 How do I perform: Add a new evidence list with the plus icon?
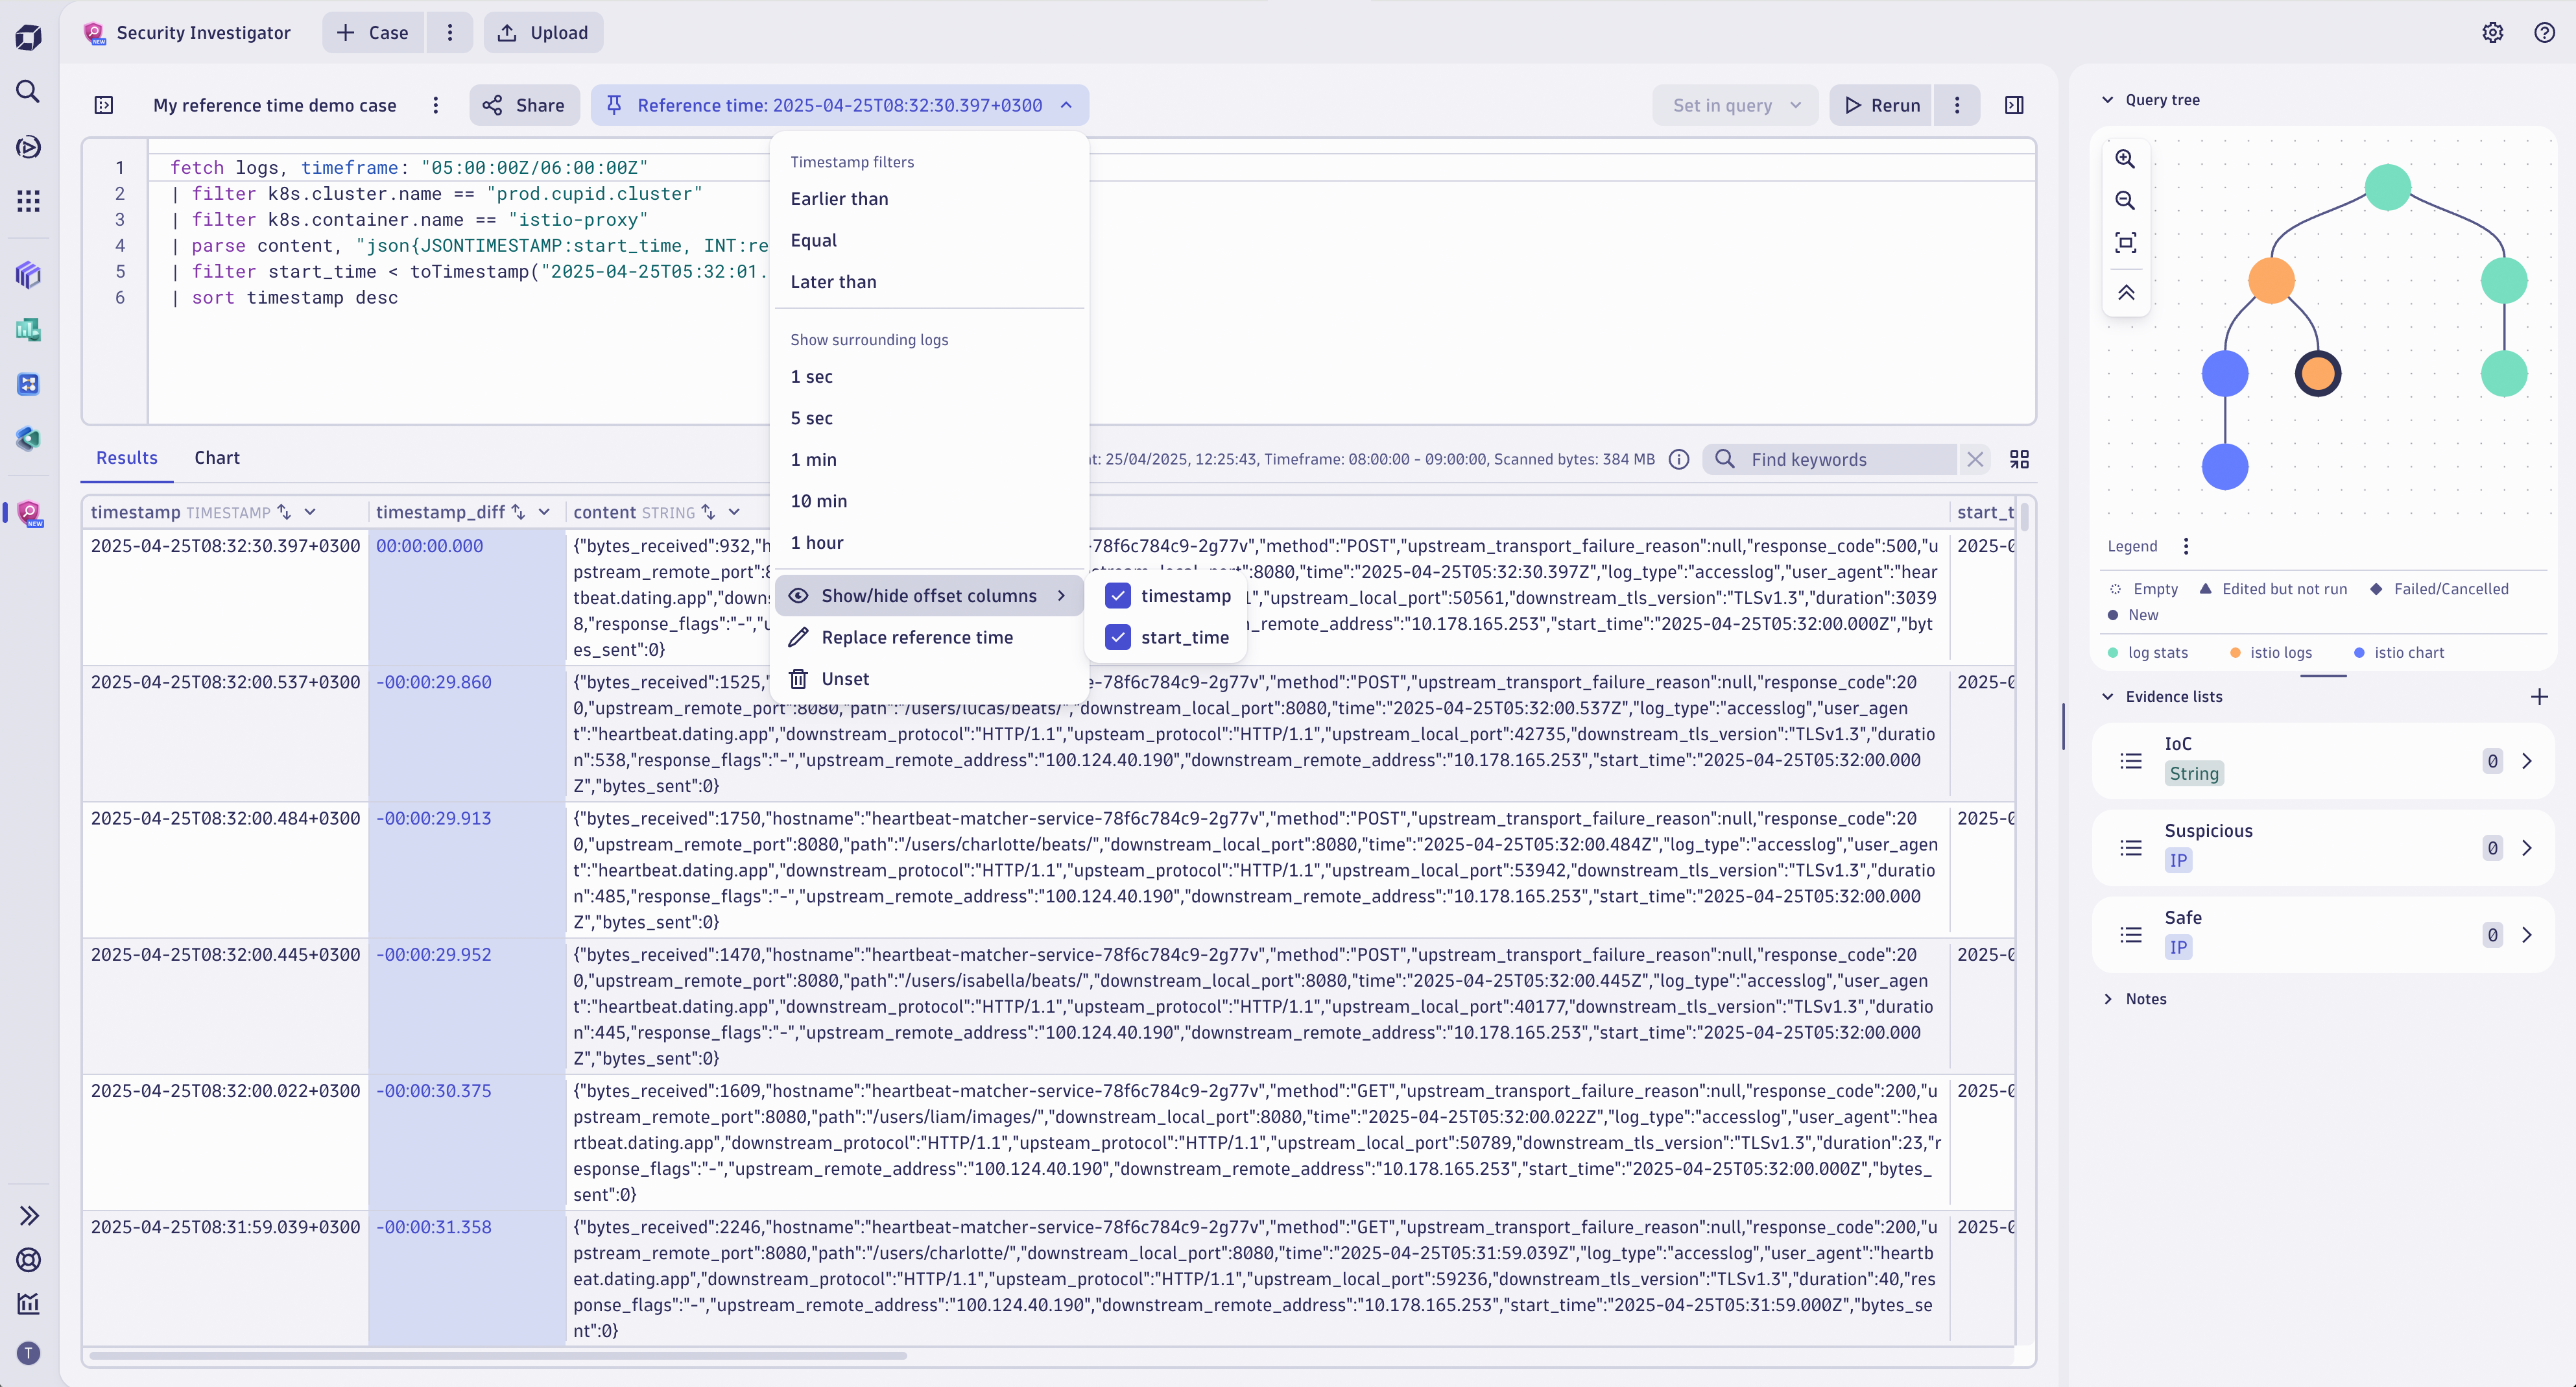tap(2540, 696)
